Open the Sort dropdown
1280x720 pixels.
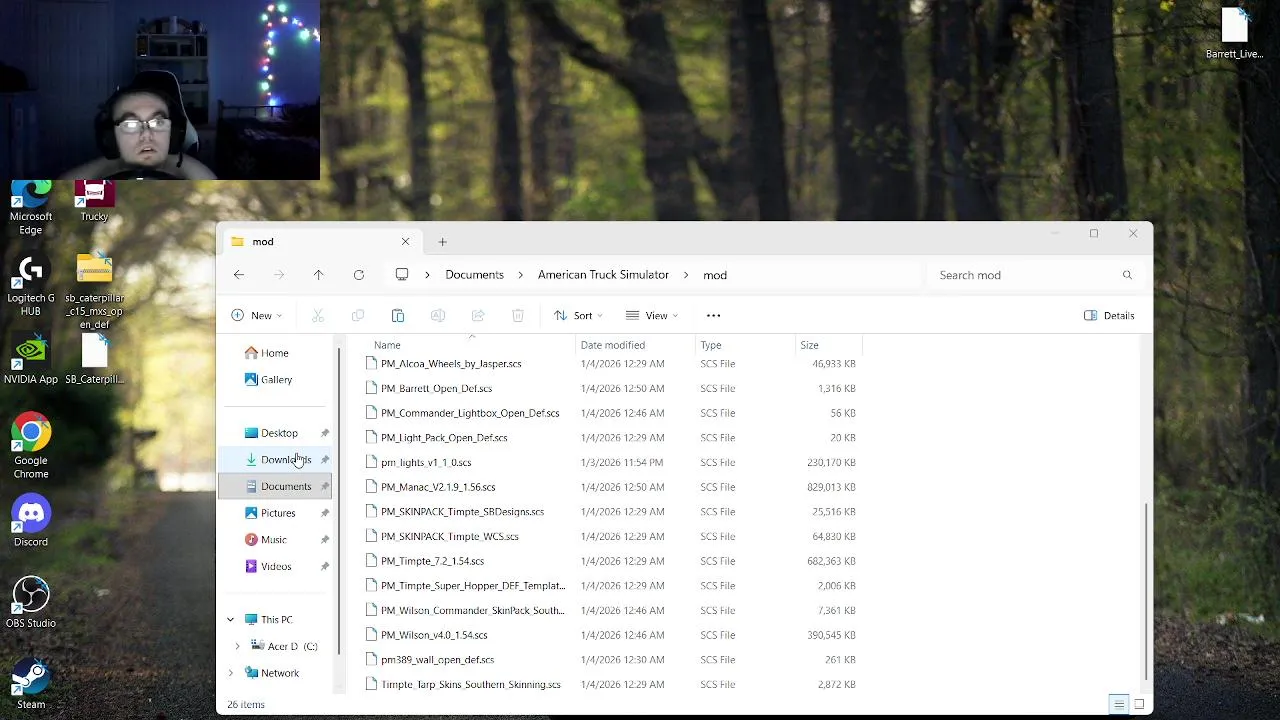[578, 316]
